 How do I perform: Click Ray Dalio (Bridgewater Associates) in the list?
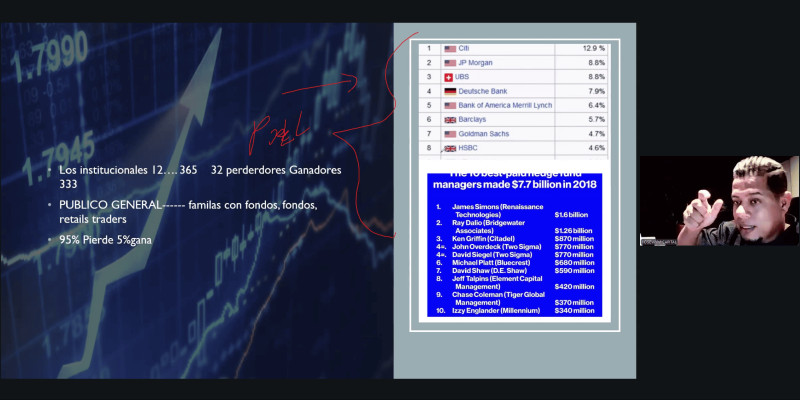490,227
